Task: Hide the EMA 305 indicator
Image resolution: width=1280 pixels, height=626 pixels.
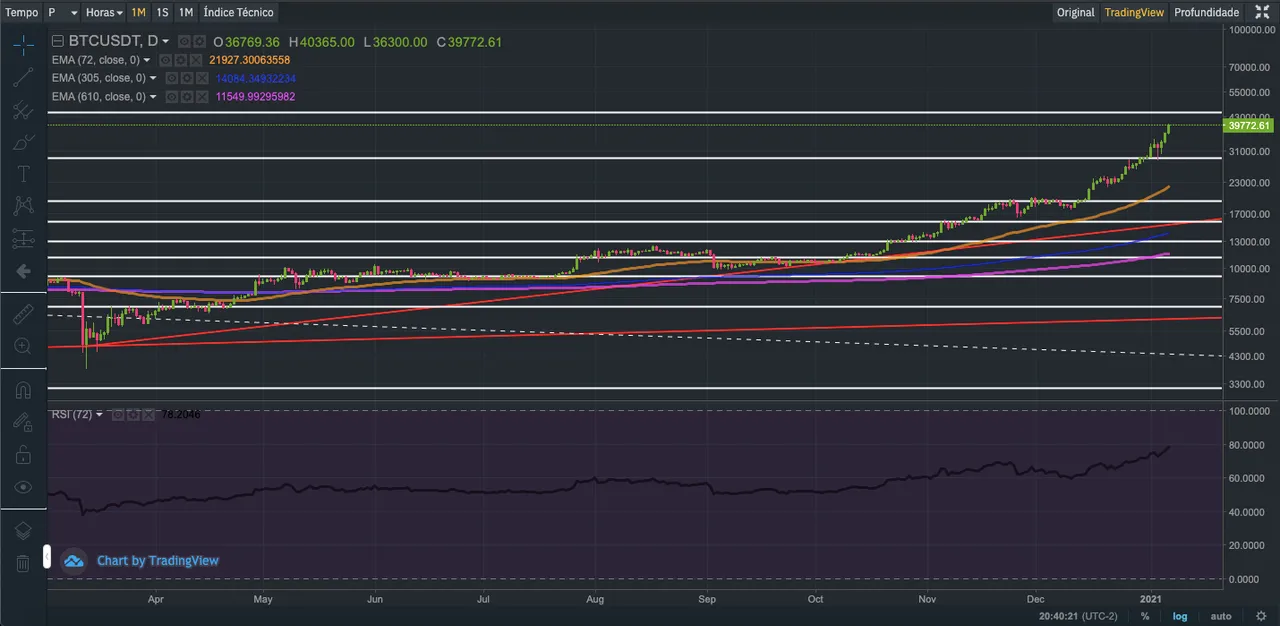Action: 171,78
